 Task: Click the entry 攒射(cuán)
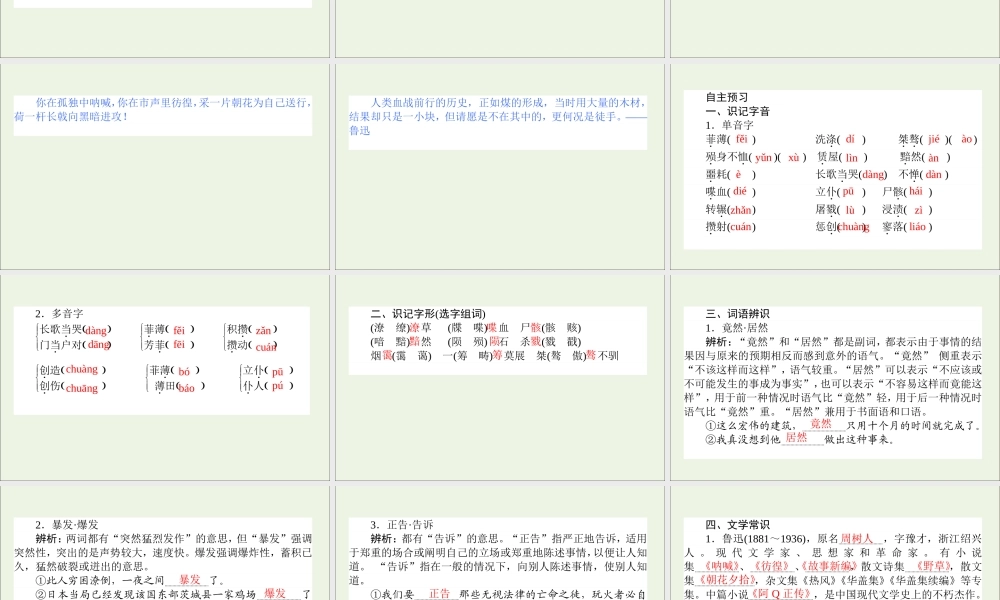pyautogui.click(x=731, y=226)
